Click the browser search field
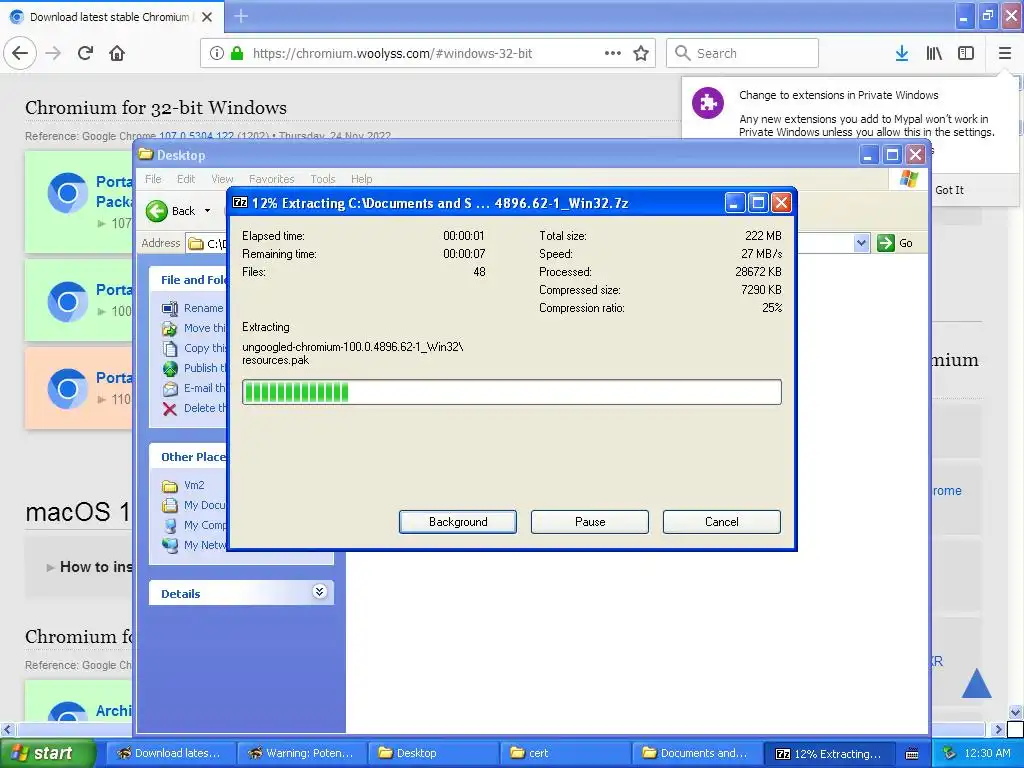Viewport: 1024px width, 768px height. (x=743, y=53)
